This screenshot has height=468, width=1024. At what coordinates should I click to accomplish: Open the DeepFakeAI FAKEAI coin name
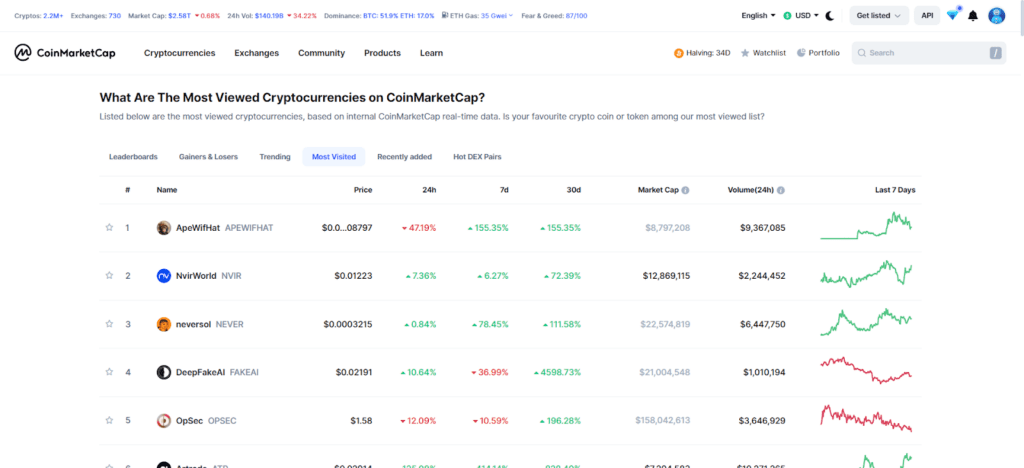click(x=217, y=372)
